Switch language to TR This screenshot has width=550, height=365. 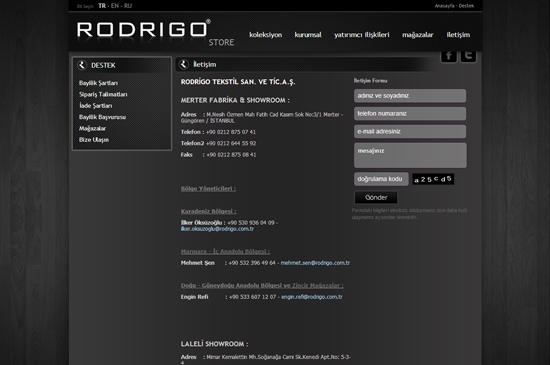coord(102,6)
